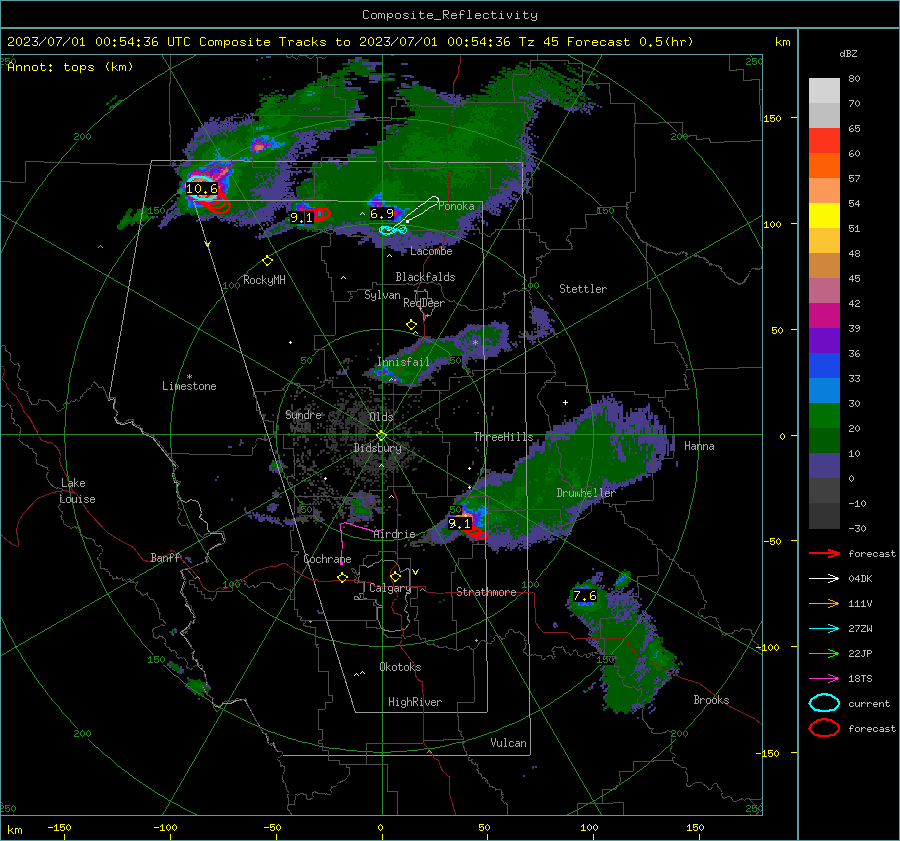900x841 pixels.
Task: Click the 9.1 top label near Drumheller
Action: 459,524
